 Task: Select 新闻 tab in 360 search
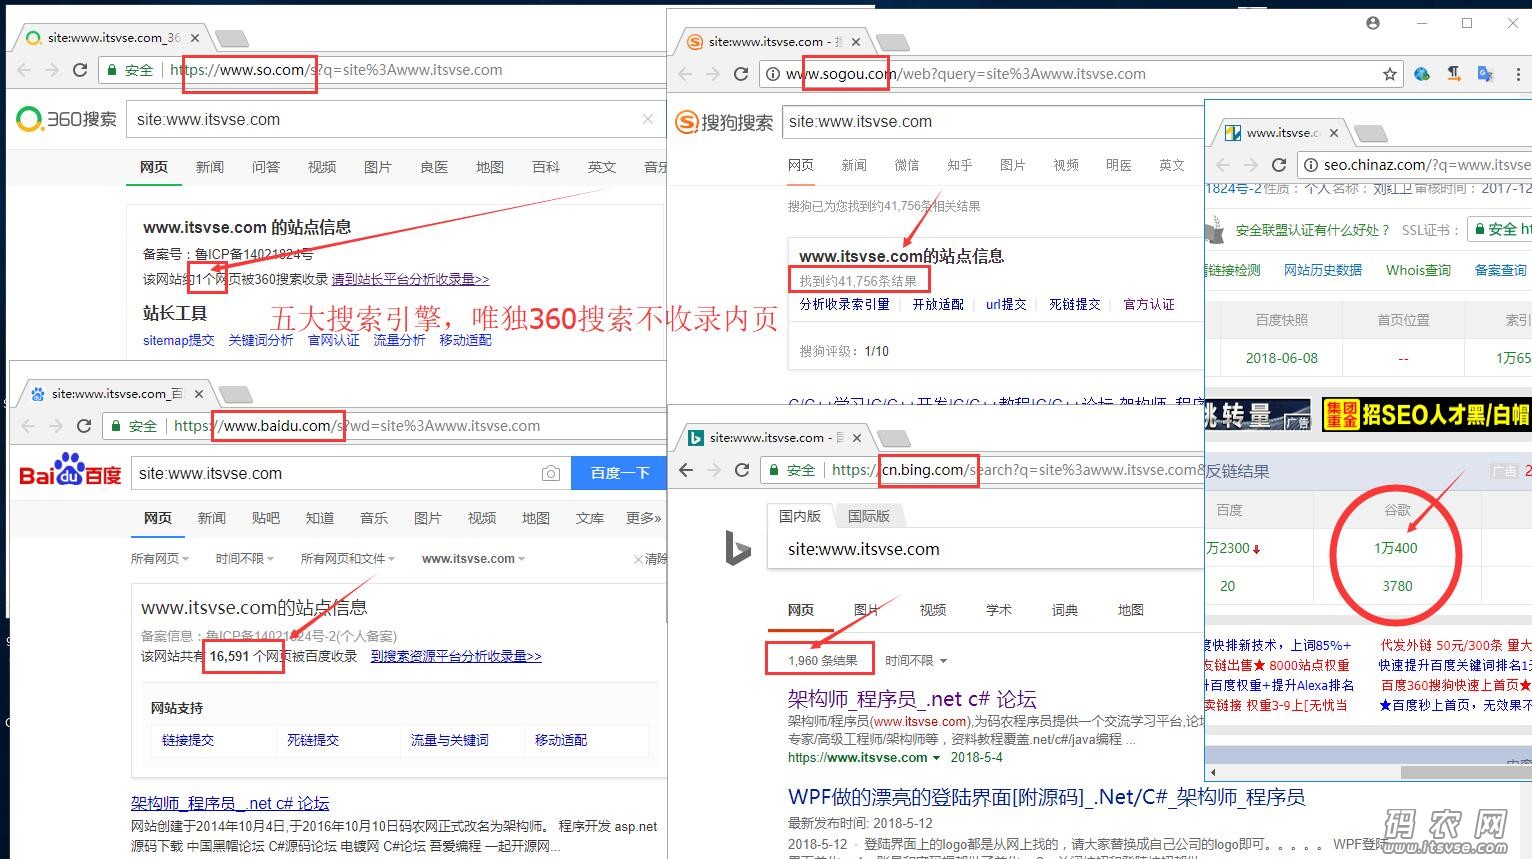210,167
